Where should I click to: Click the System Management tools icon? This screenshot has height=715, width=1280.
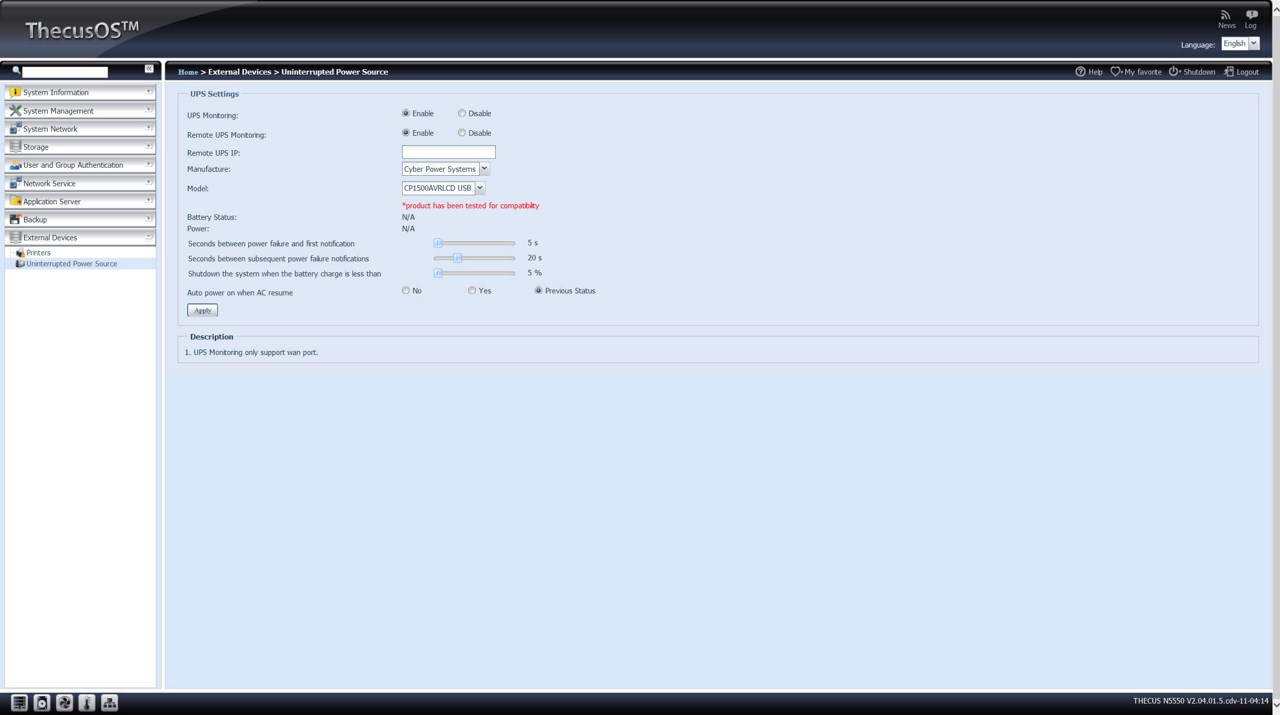tap(15, 111)
